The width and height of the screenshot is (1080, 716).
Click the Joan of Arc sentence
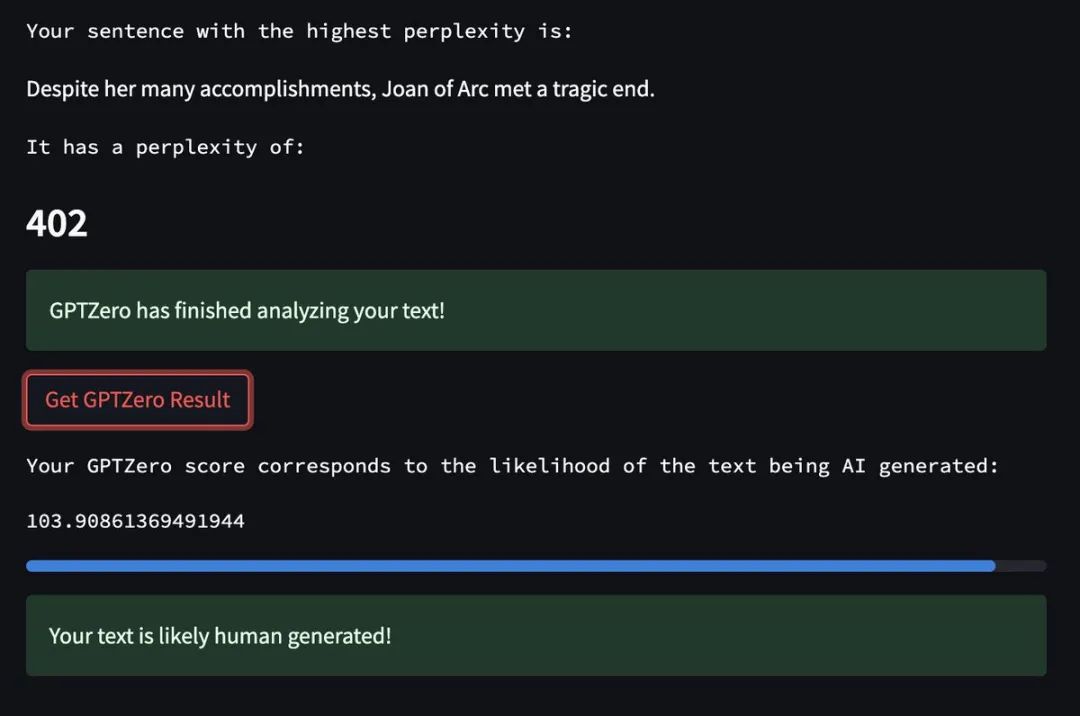point(340,90)
